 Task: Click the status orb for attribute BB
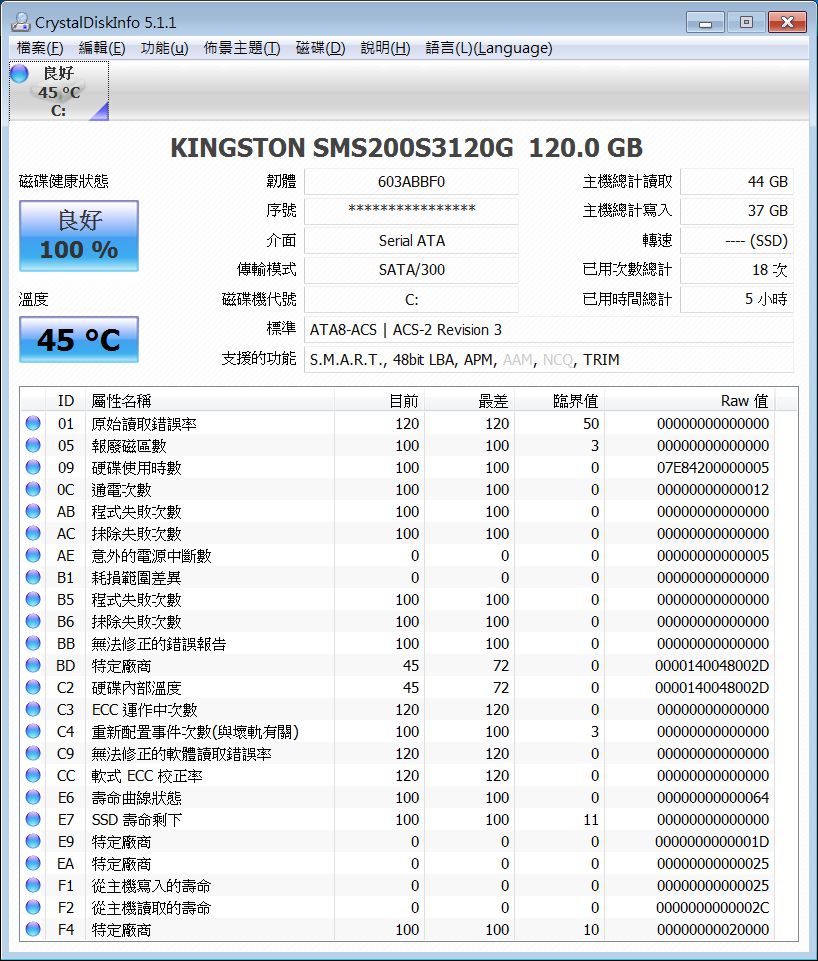pos(33,643)
